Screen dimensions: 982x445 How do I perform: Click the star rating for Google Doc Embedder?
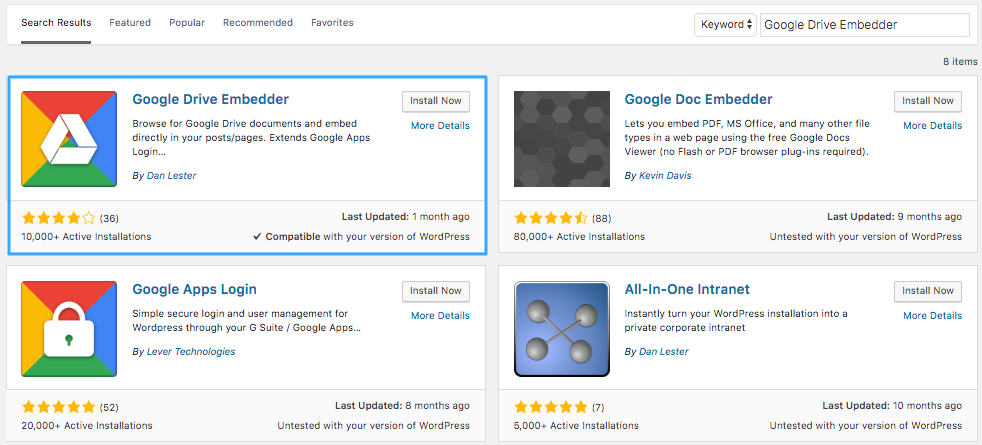(x=551, y=218)
